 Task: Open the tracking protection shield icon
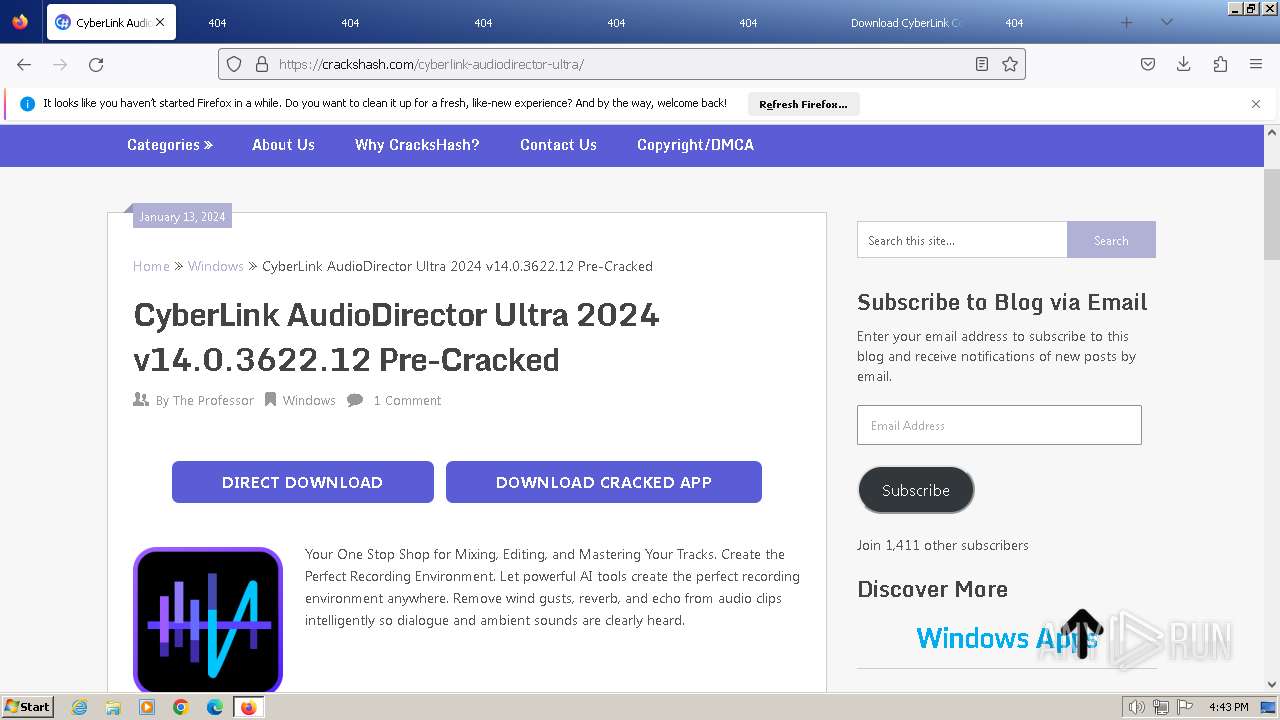pyautogui.click(x=234, y=64)
